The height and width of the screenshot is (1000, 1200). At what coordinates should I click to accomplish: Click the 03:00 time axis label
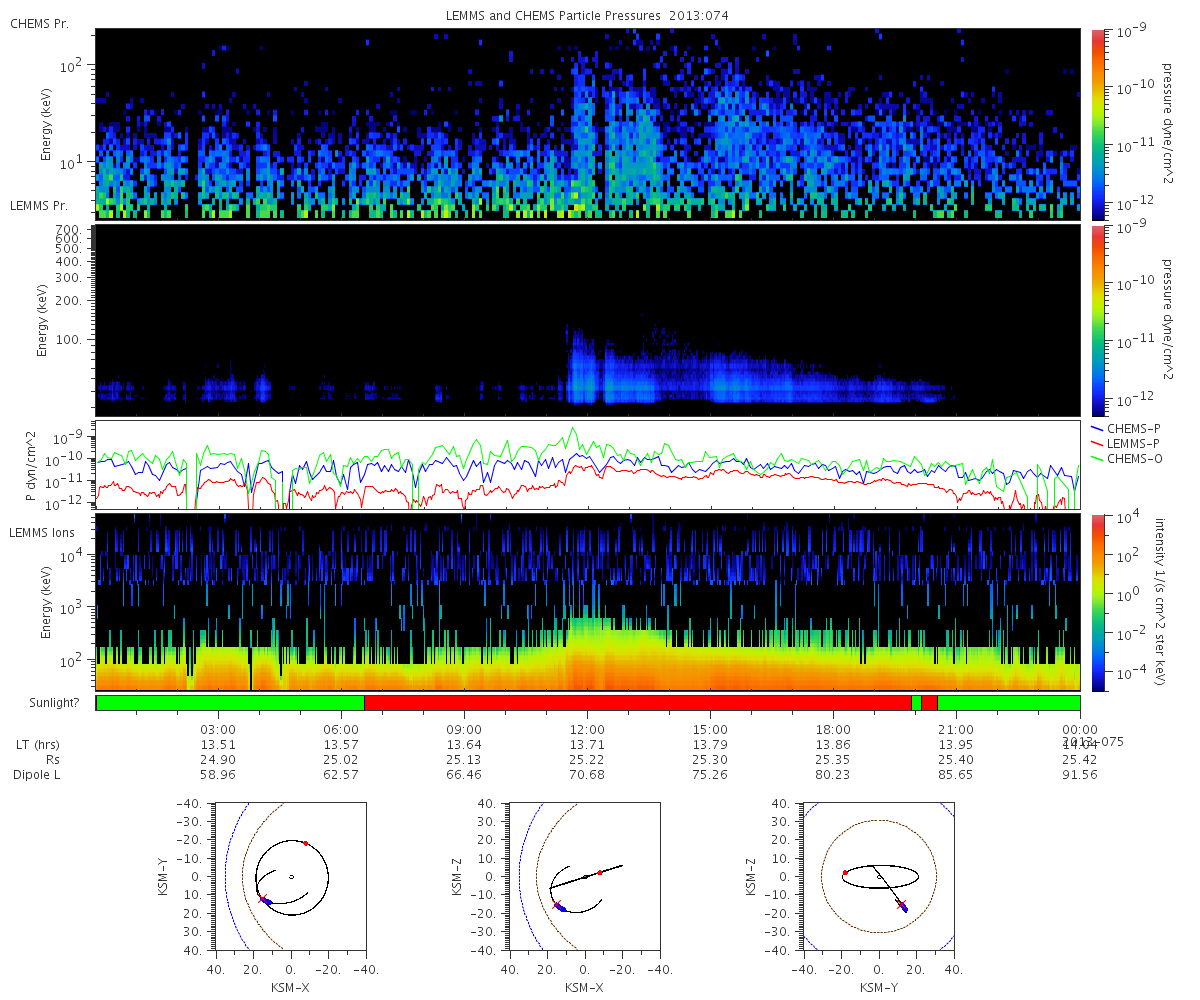(218, 729)
